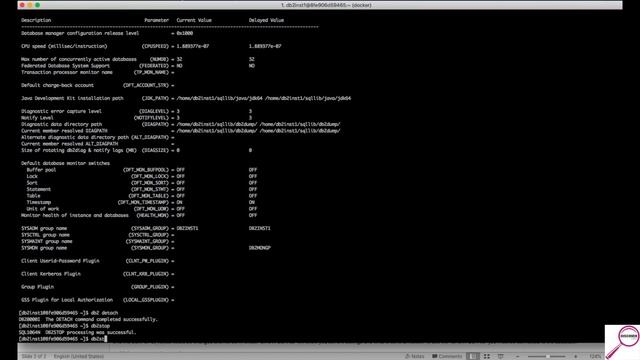Click the (TP_MON_NAME) parameter text
Image resolution: width=640 pixels, height=360 pixels.
151,72
